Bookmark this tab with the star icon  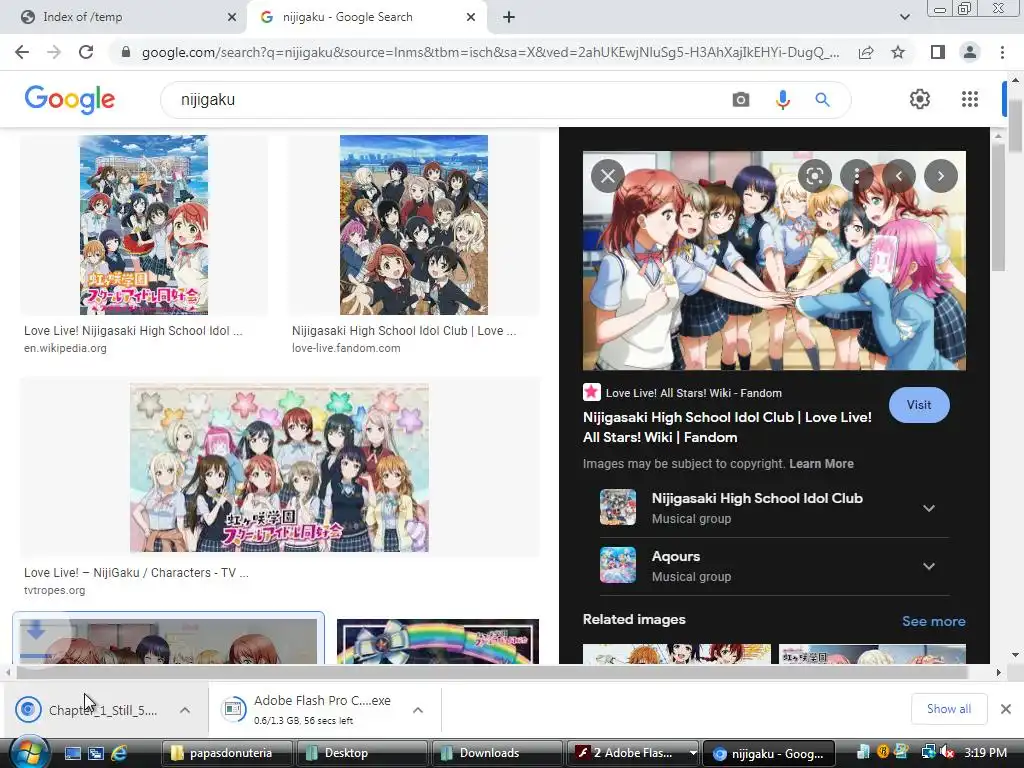point(898,52)
